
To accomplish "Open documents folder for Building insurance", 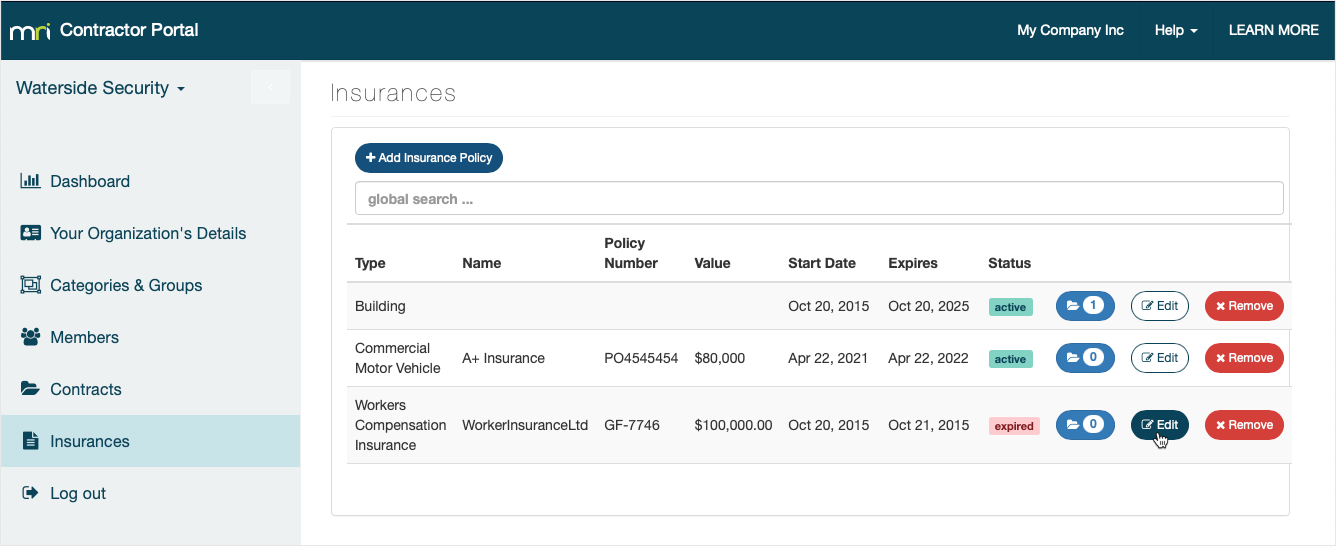I will click(x=1085, y=306).
